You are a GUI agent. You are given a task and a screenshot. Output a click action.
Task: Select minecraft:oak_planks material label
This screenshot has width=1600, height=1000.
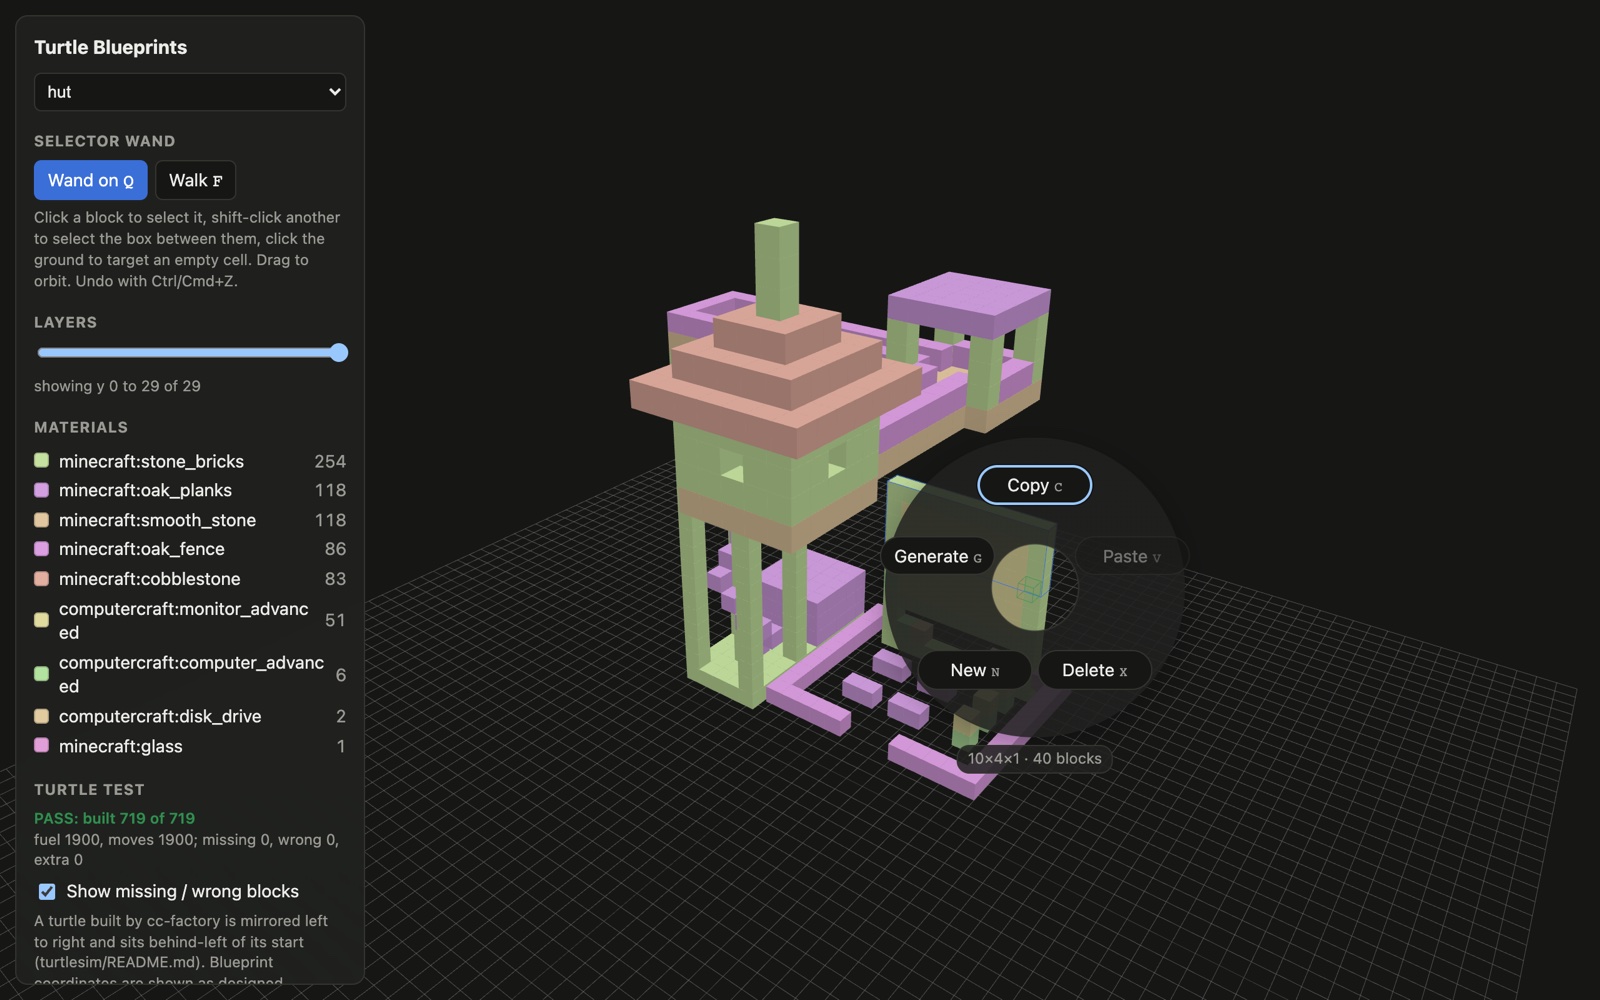tap(145, 490)
